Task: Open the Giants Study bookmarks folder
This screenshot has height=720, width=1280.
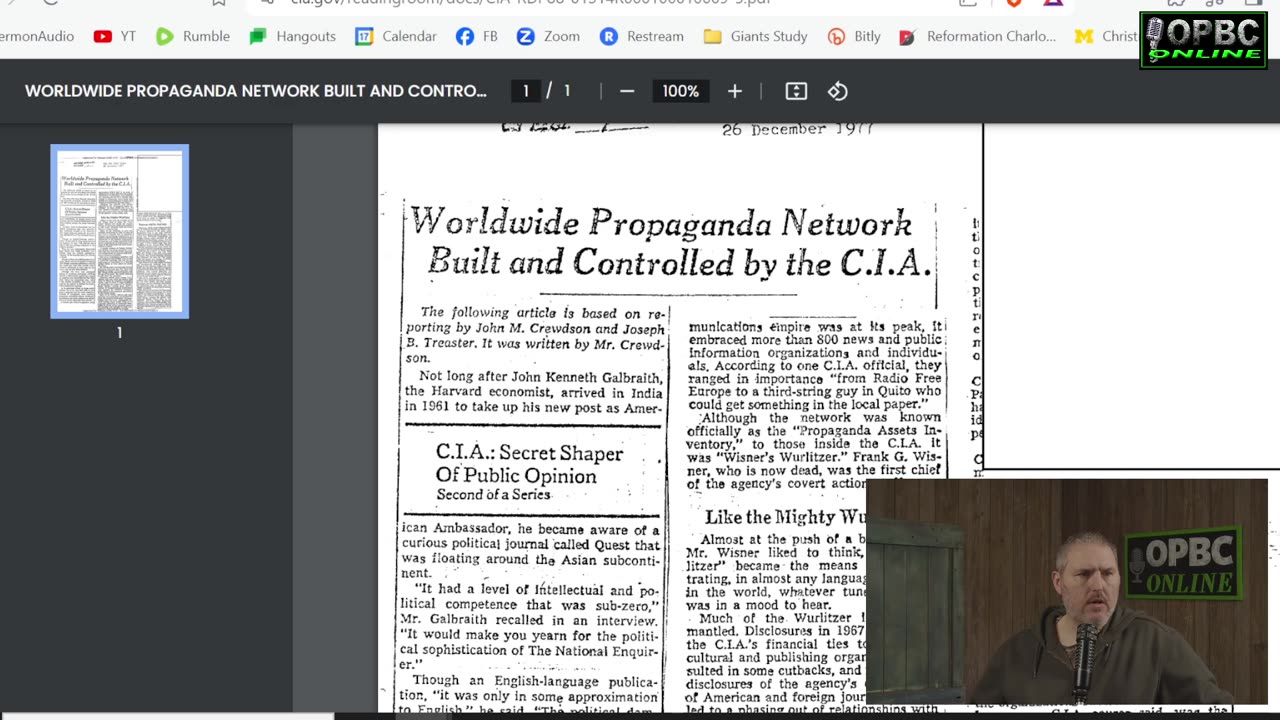Action: 755,36
